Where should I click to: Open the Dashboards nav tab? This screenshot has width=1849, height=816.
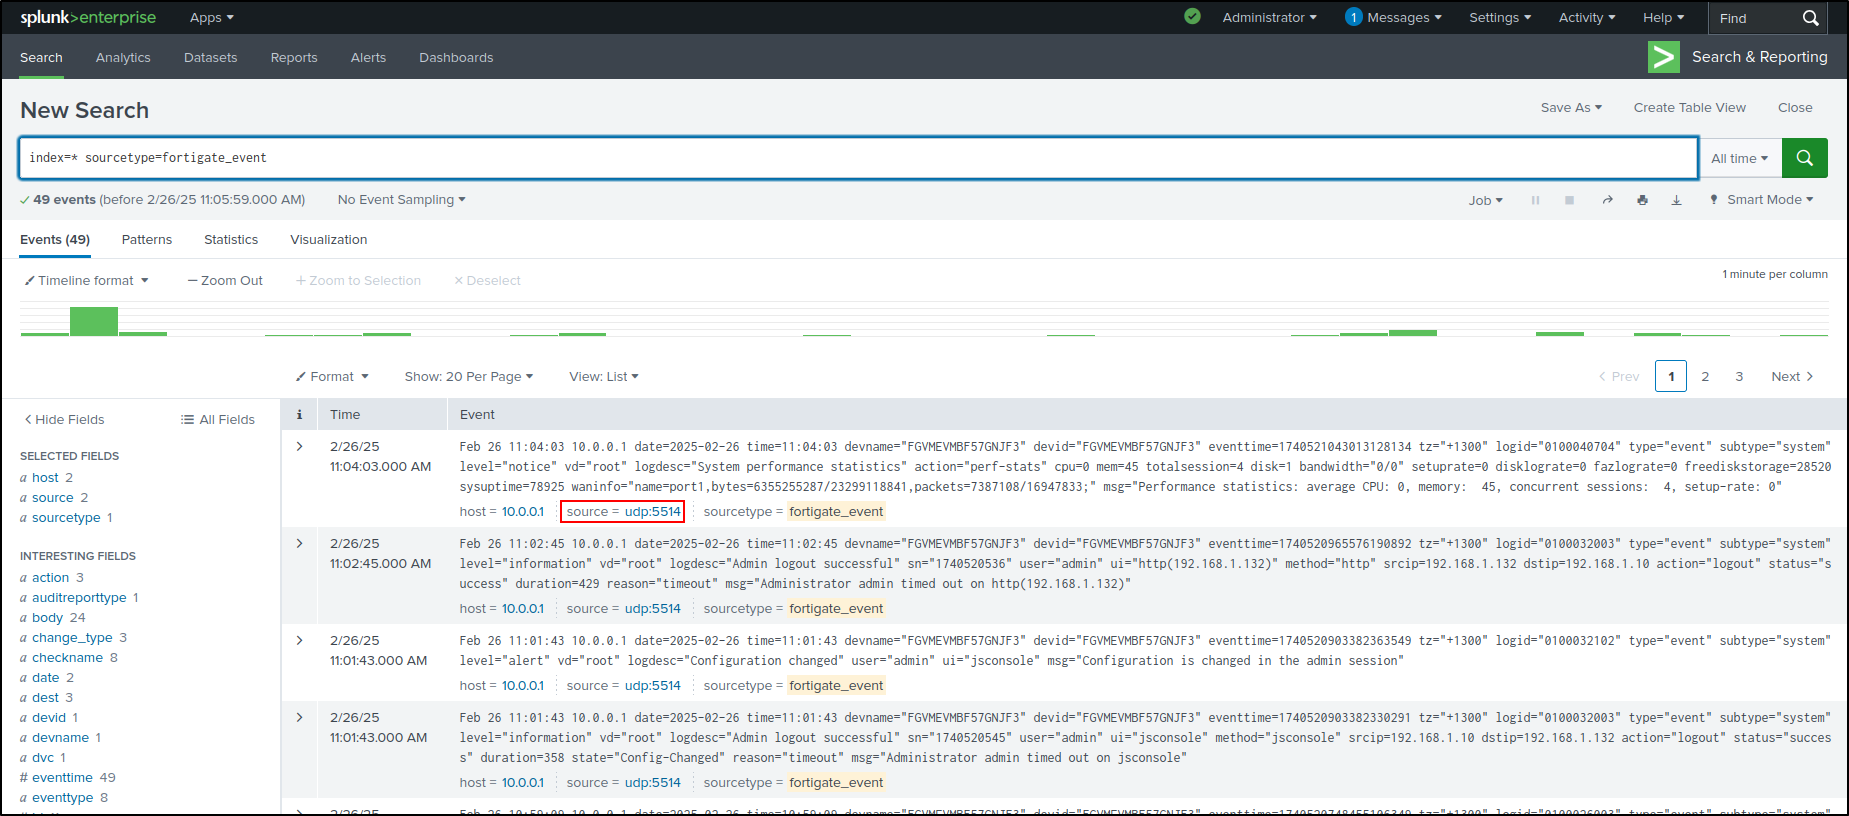click(456, 58)
